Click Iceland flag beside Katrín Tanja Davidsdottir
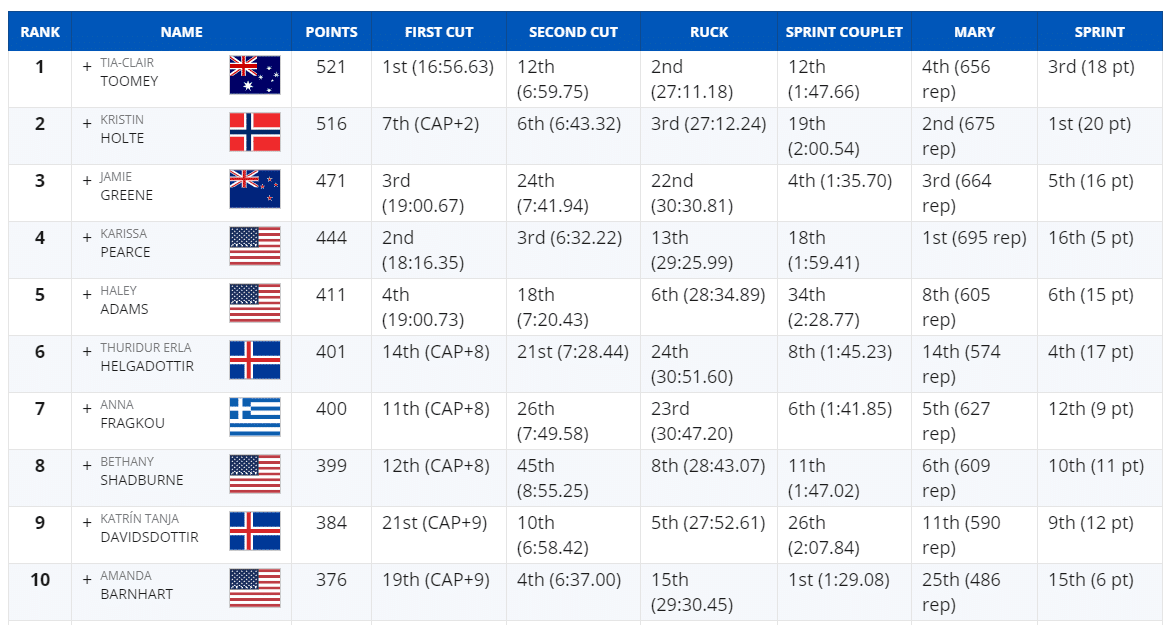Viewport: 1168px width, 625px height. pos(255,531)
